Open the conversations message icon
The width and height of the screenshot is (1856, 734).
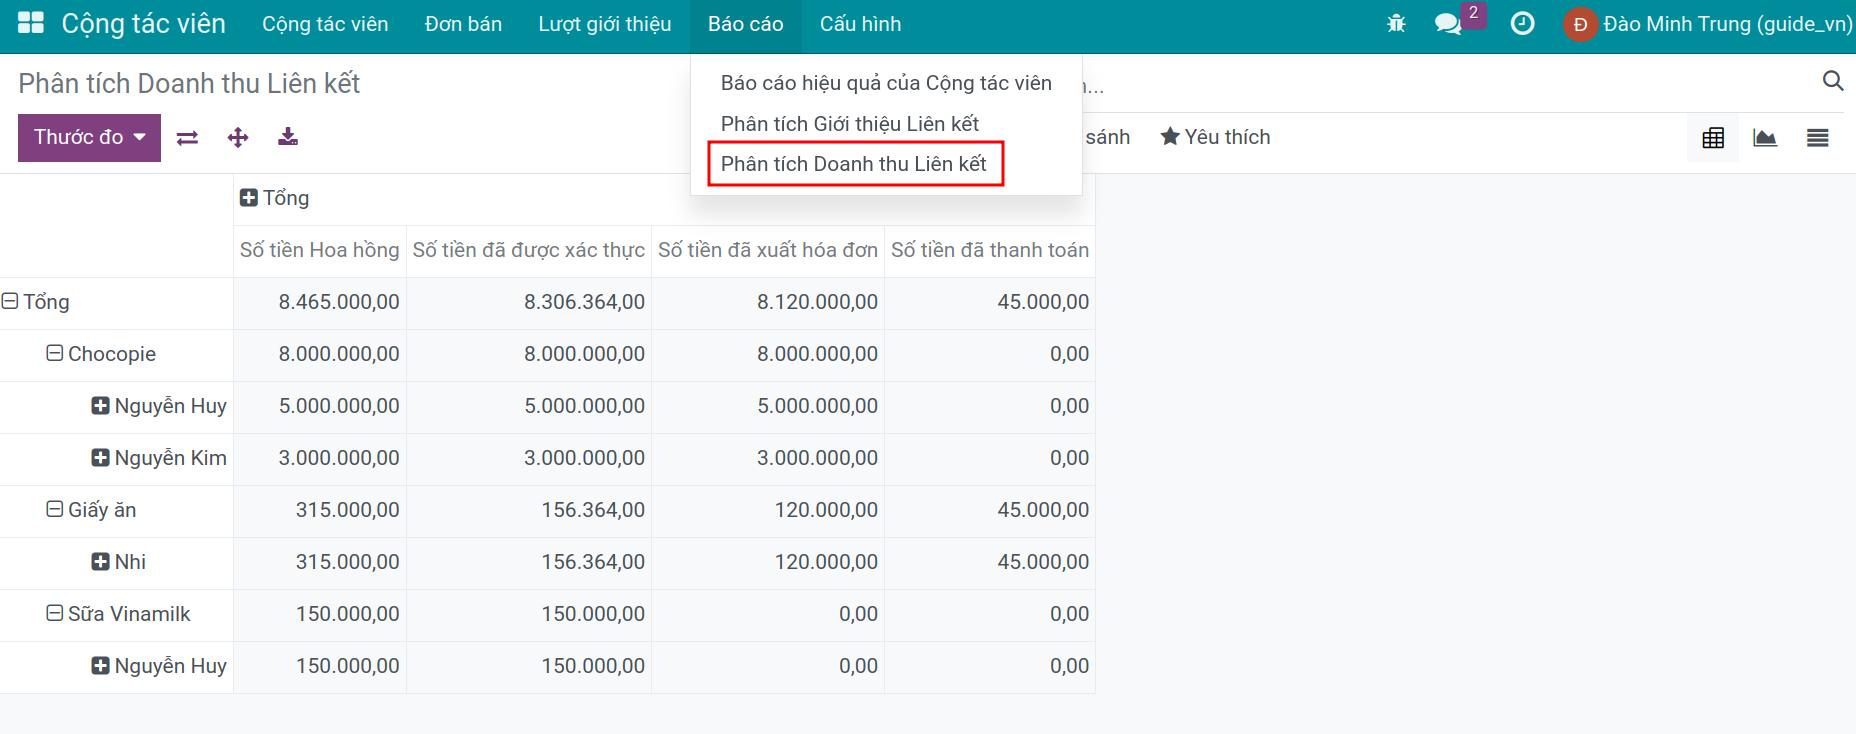1448,24
